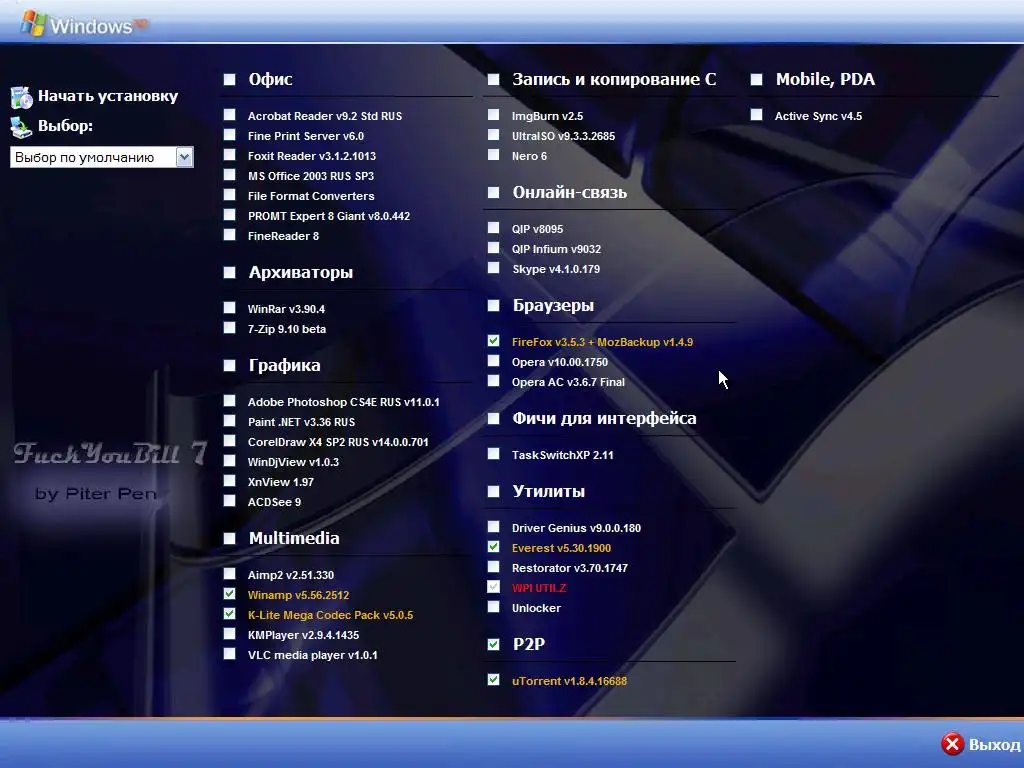Tick the Aimp2 v2.51.330 checkbox
Screen dimensions: 1024x768
(x=229, y=573)
